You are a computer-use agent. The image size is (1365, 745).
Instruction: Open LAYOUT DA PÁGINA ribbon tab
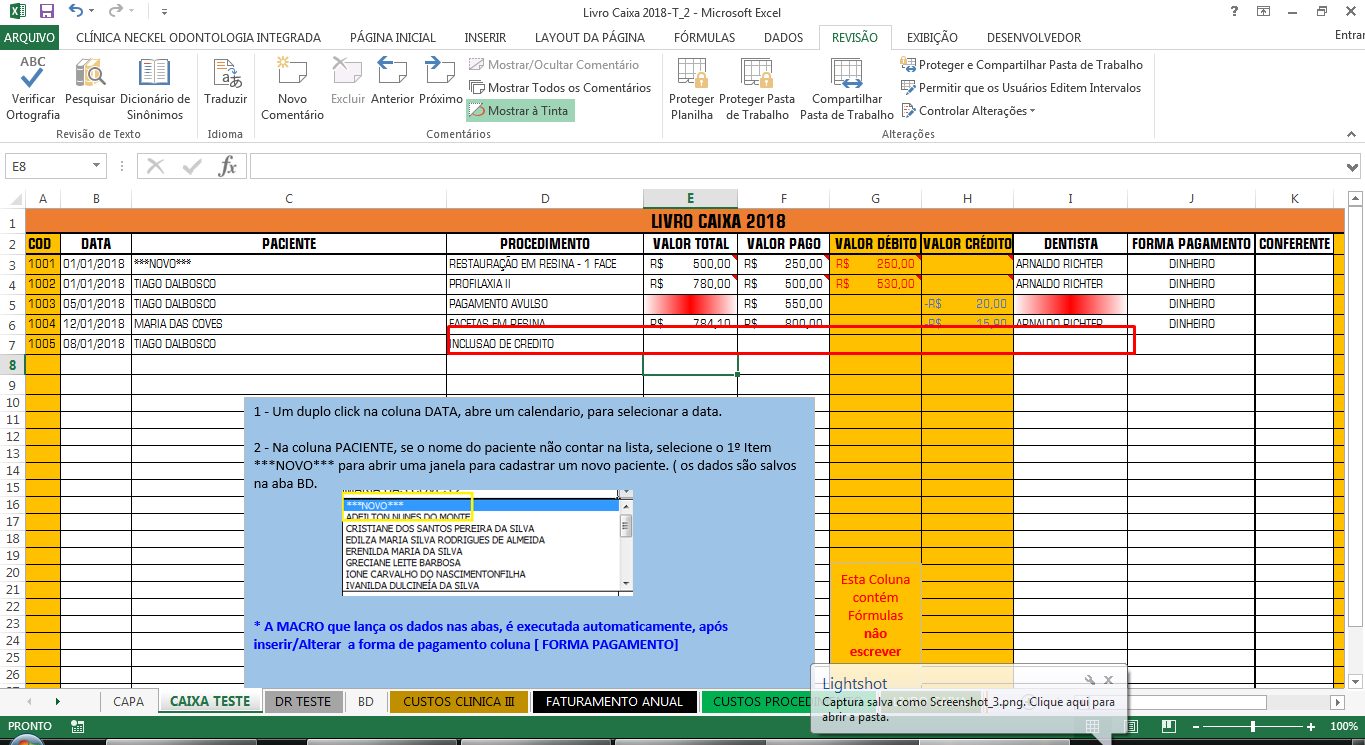tap(590, 38)
